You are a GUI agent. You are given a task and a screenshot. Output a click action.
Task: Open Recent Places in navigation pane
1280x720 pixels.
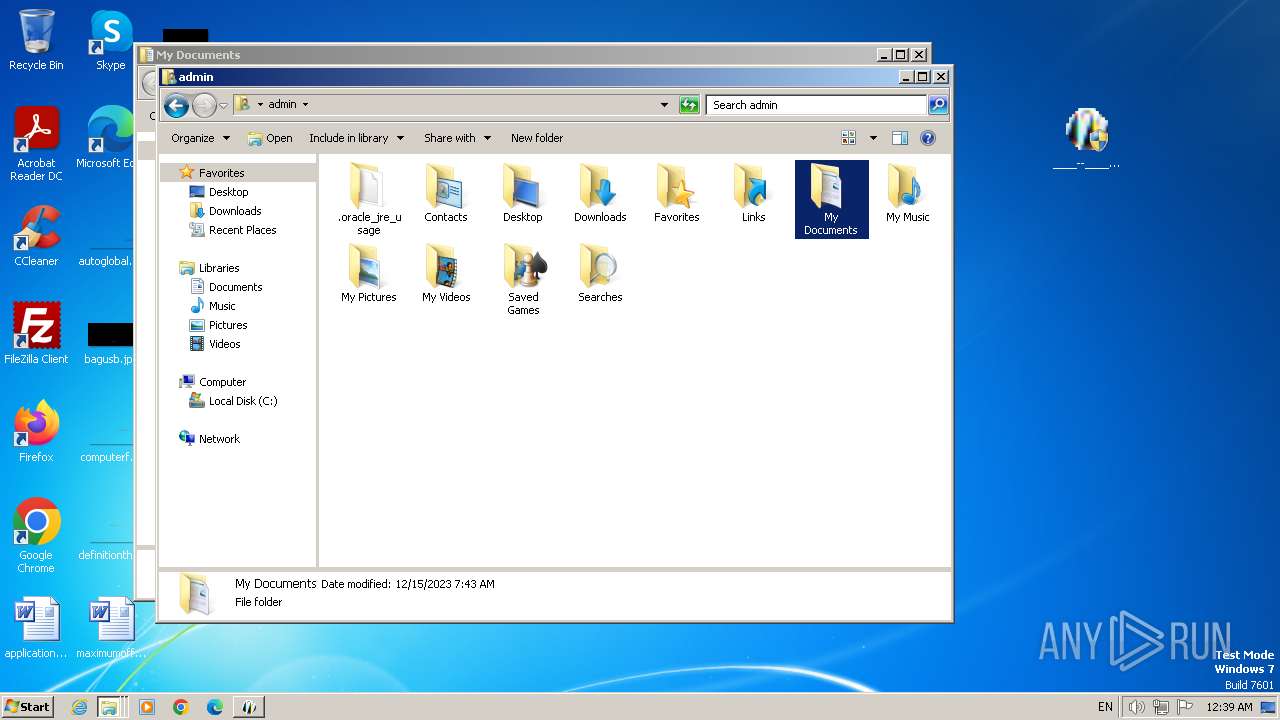click(242, 230)
